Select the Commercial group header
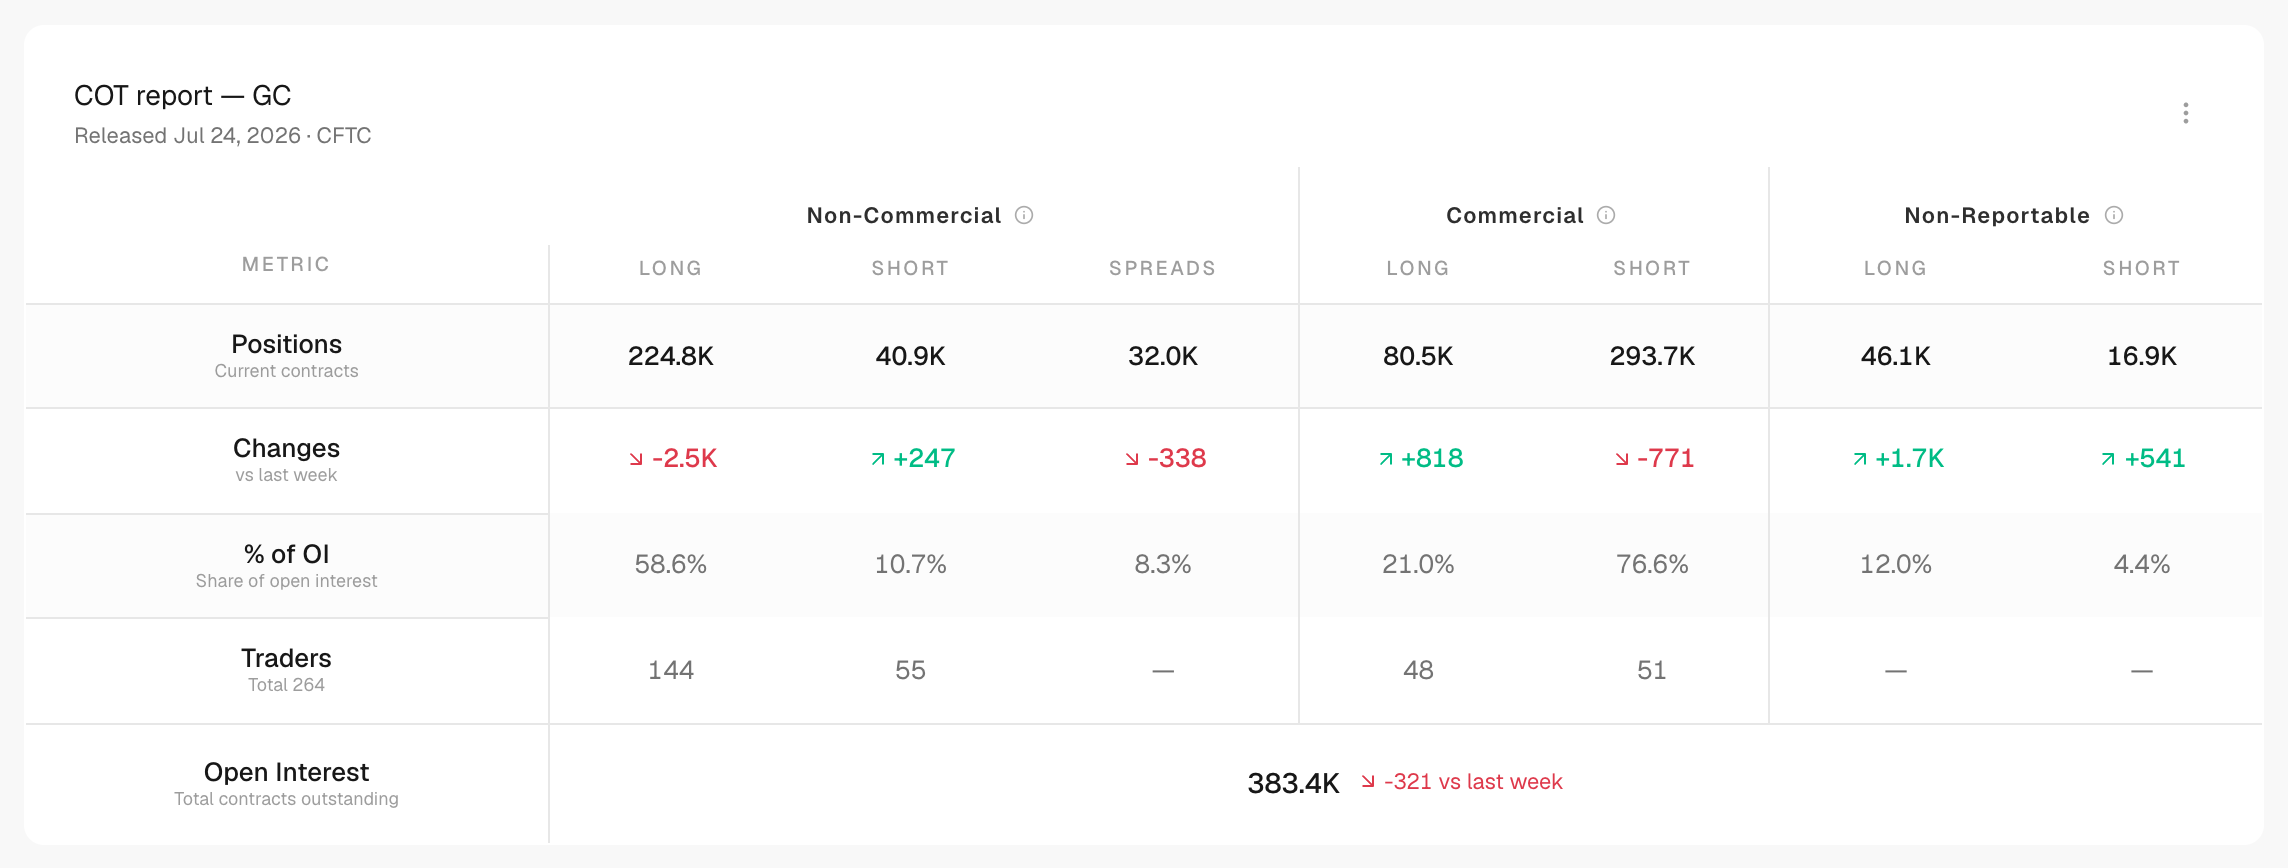Image resolution: width=2288 pixels, height=868 pixels. click(1515, 215)
